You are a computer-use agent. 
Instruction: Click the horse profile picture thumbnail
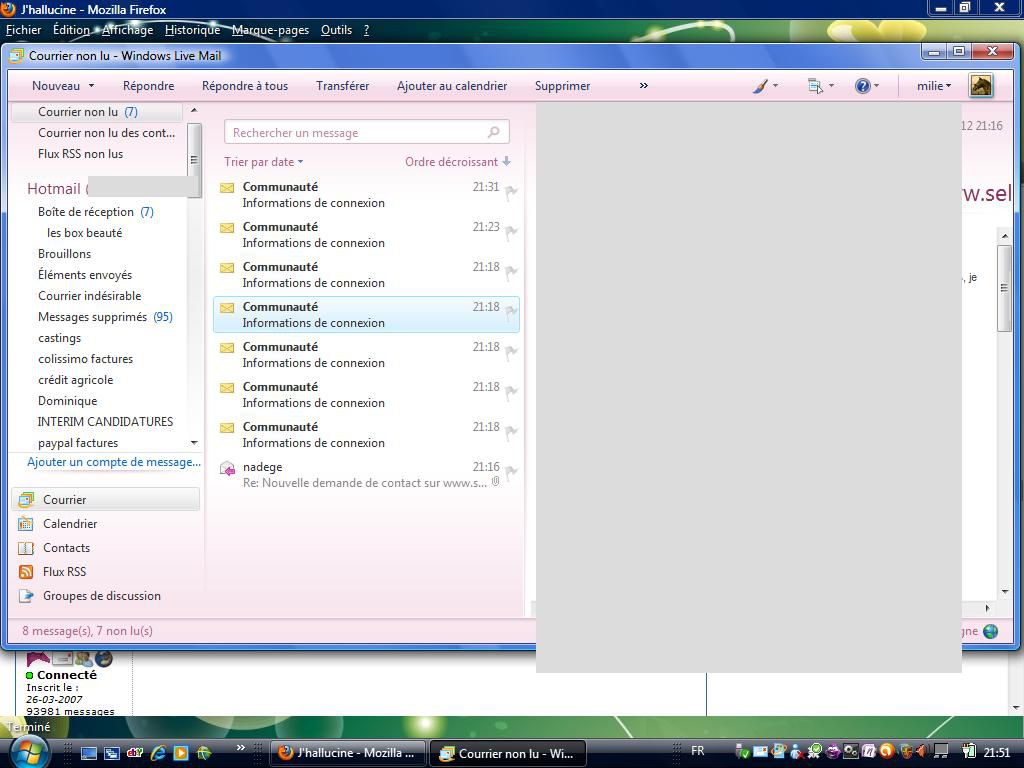pyautogui.click(x=980, y=86)
